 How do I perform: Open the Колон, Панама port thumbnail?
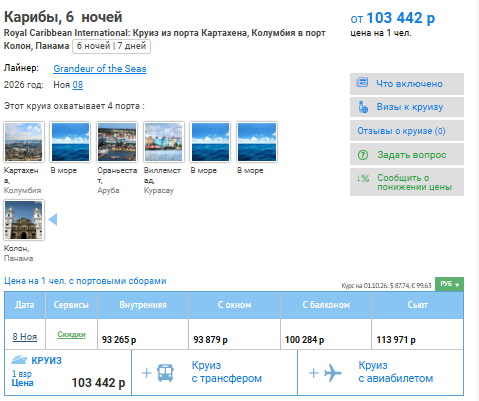click(x=24, y=220)
